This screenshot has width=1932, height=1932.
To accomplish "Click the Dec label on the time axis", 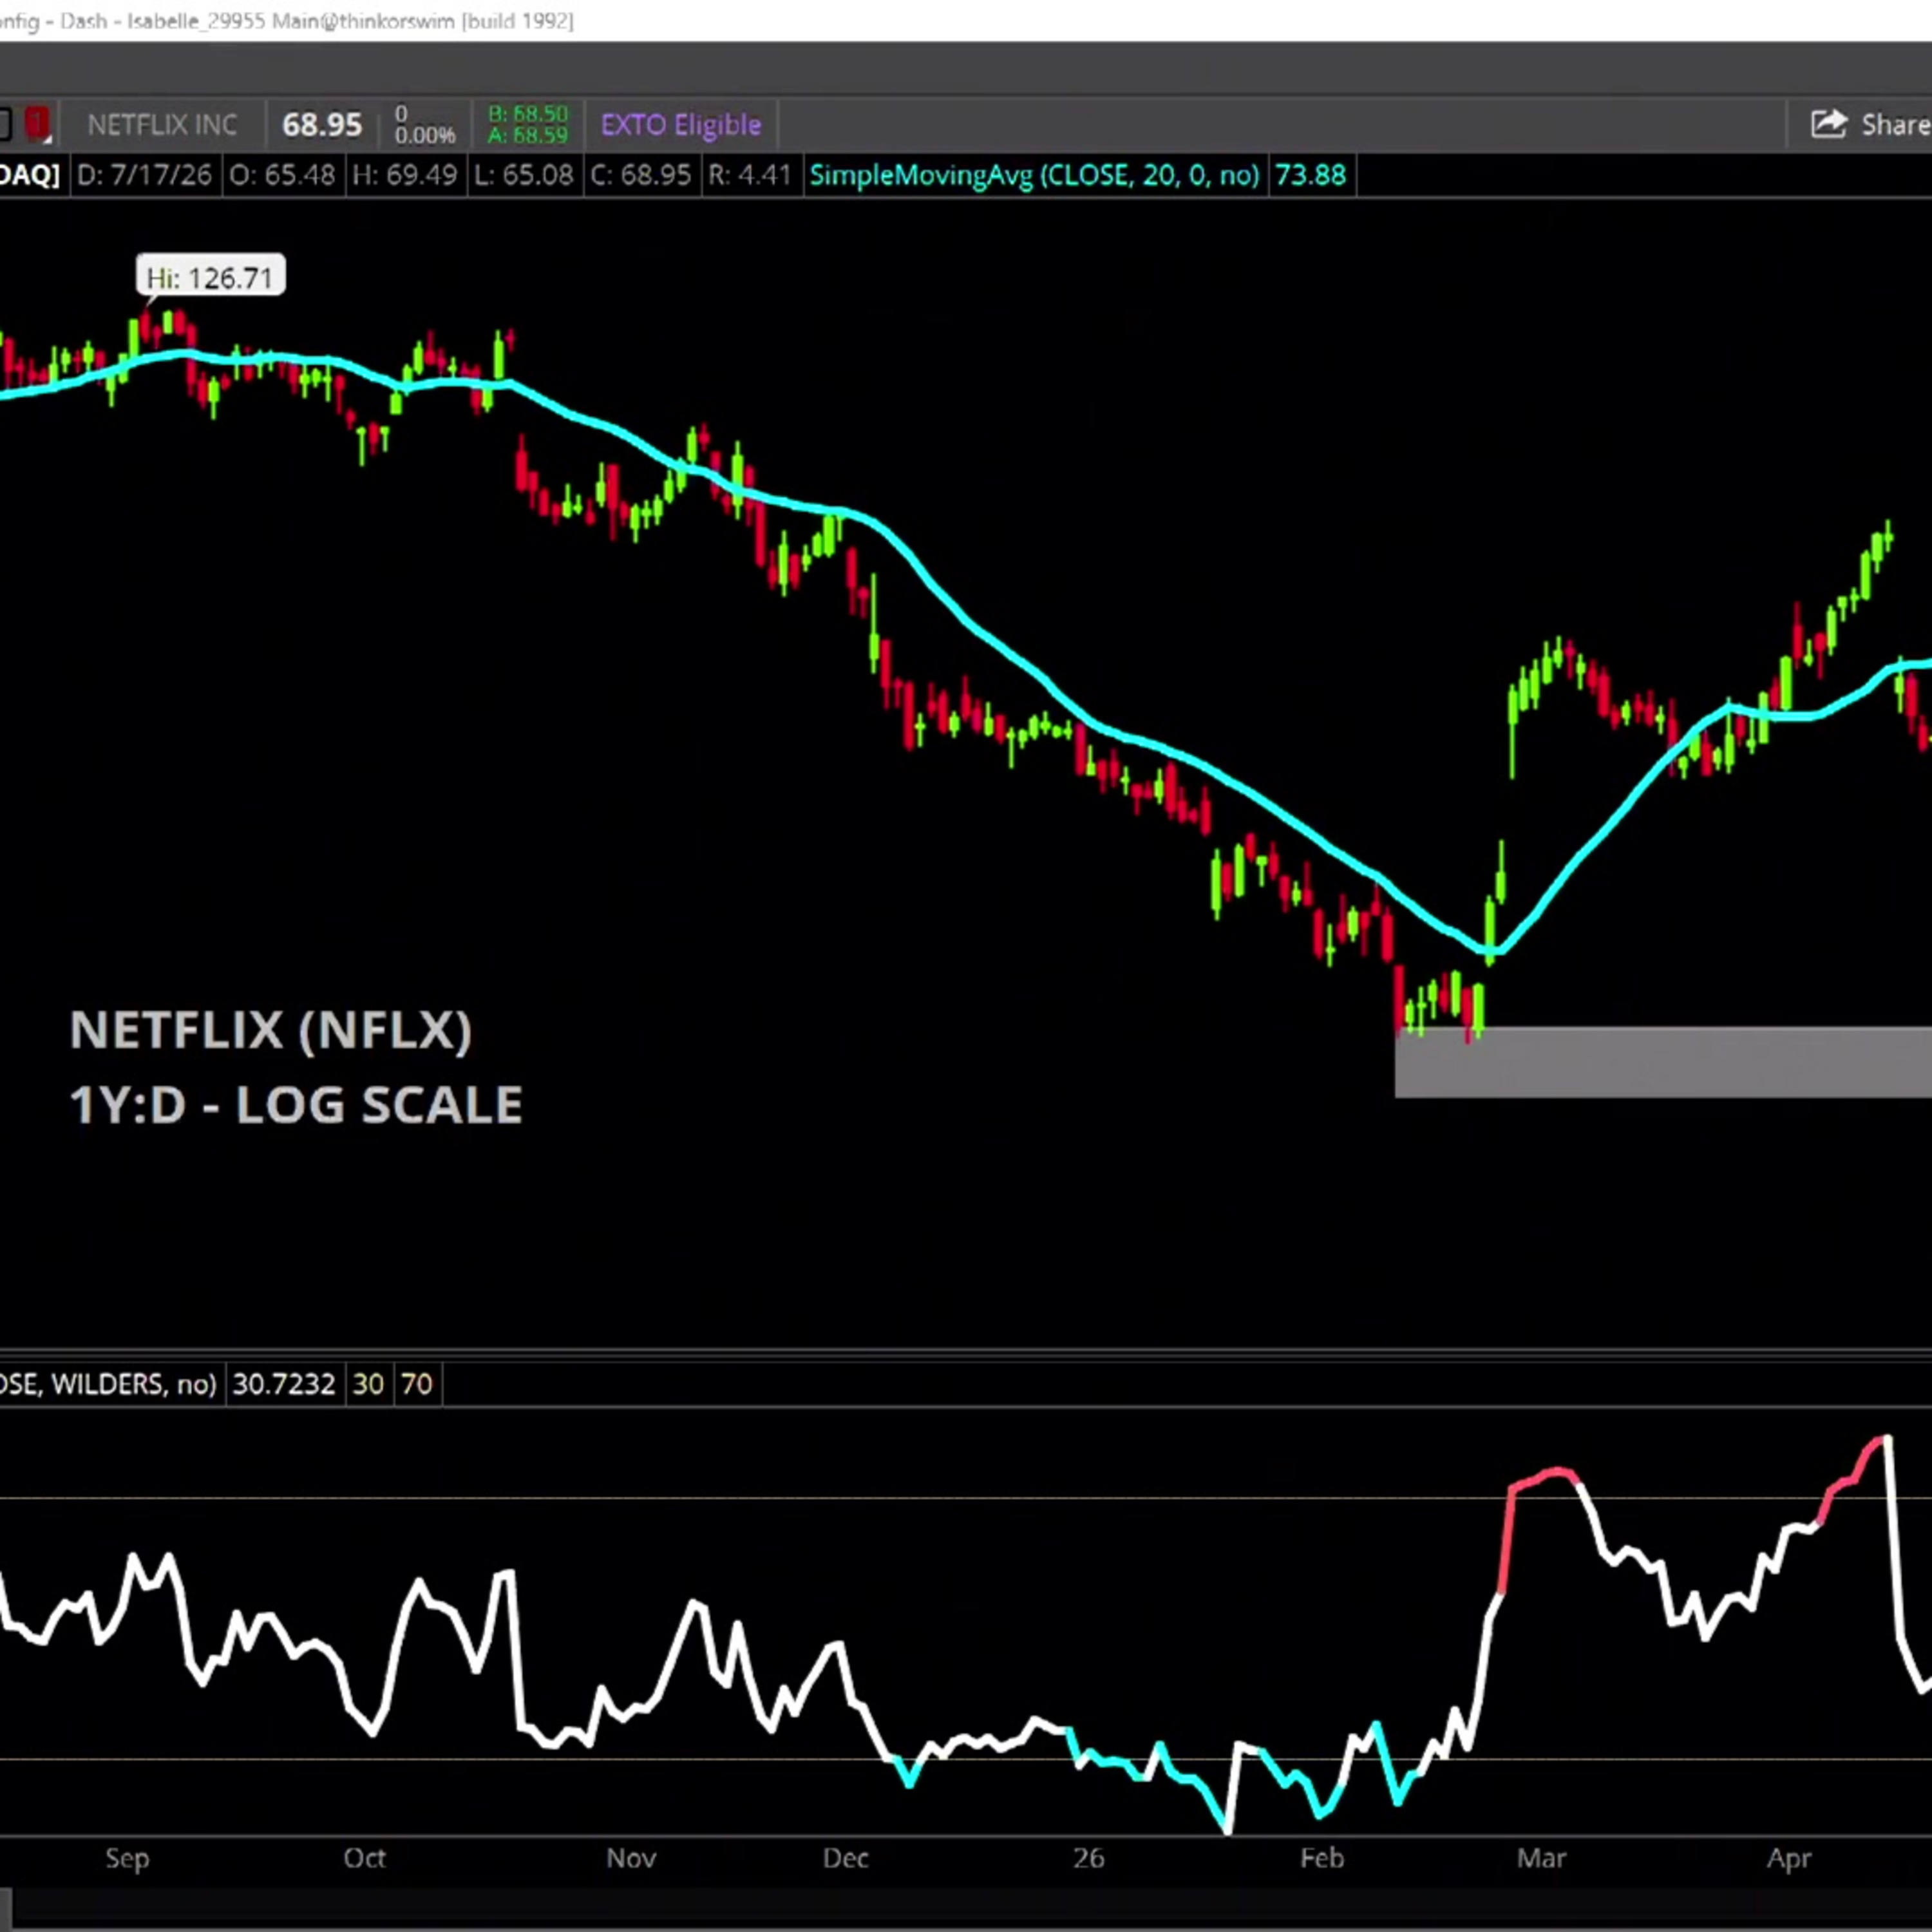I will point(845,1859).
